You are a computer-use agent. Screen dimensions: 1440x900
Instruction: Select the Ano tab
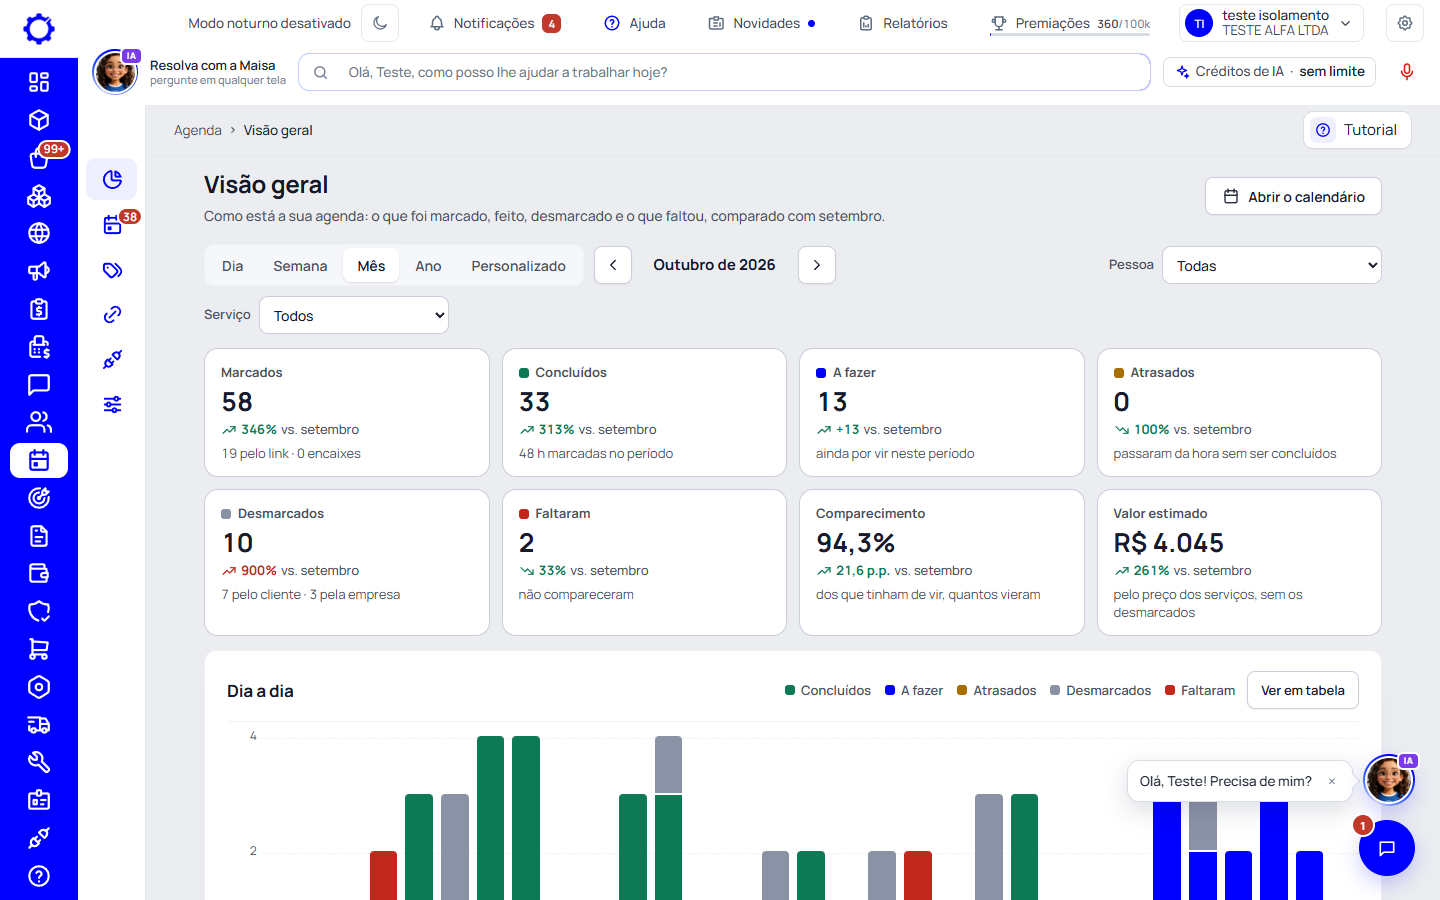tap(428, 266)
